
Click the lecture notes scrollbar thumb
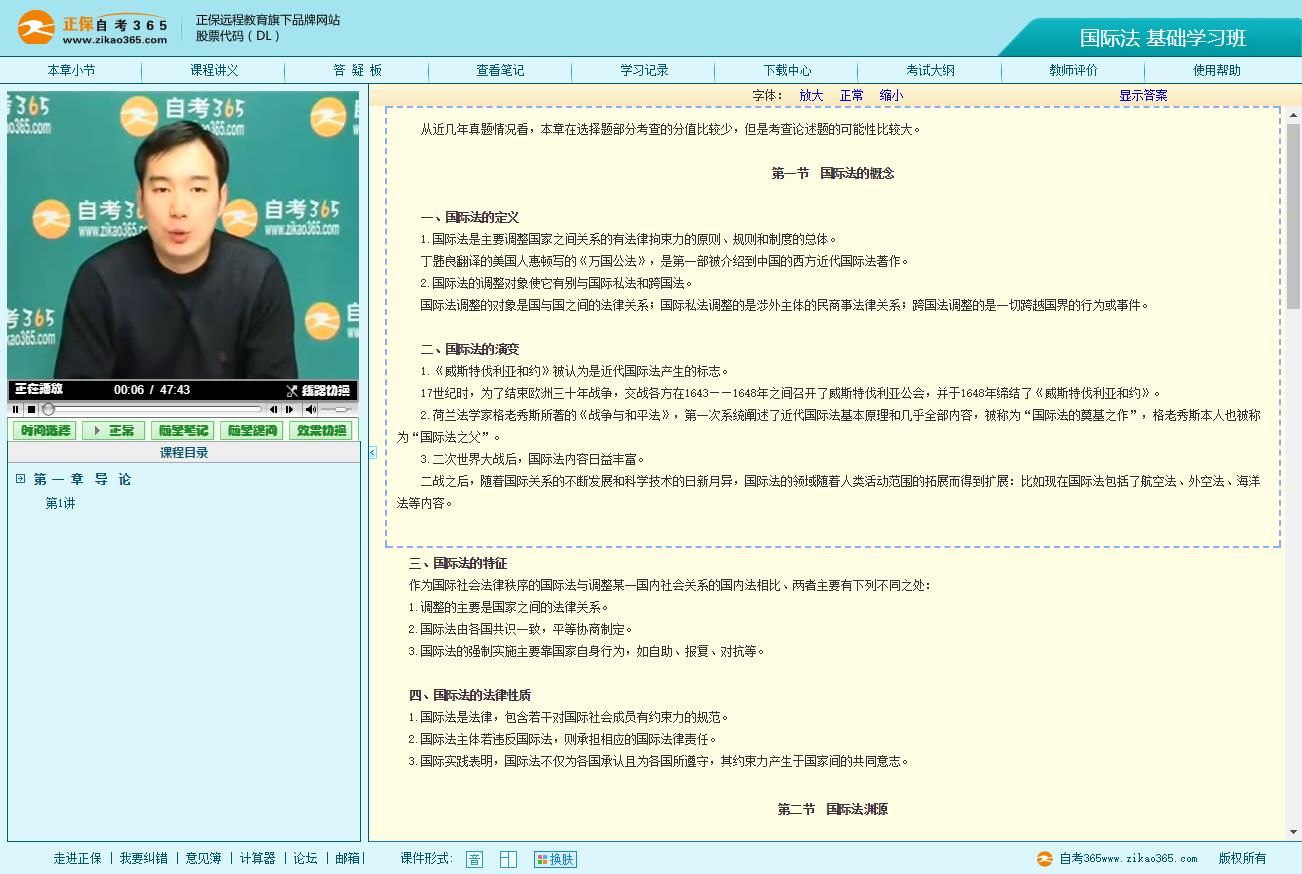1293,215
